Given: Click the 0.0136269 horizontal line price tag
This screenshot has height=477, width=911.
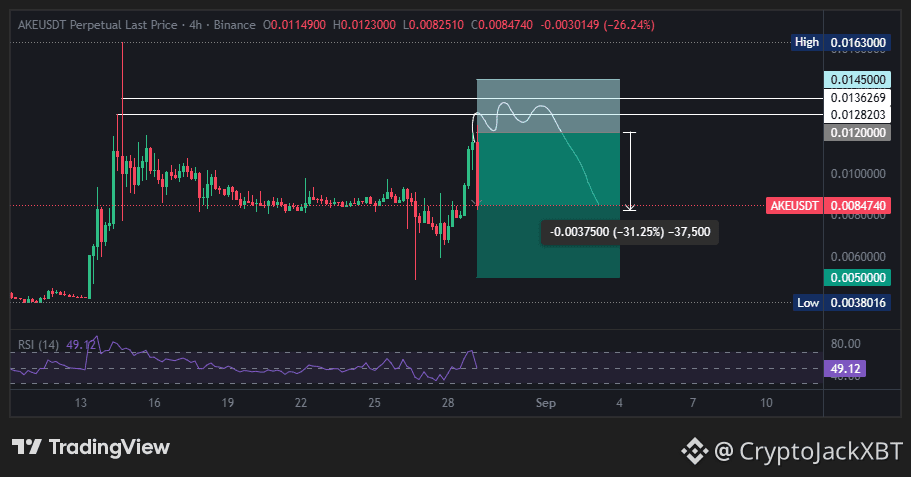Looking at the screenshot, I should pyautogui.click(x=858, y=98).
